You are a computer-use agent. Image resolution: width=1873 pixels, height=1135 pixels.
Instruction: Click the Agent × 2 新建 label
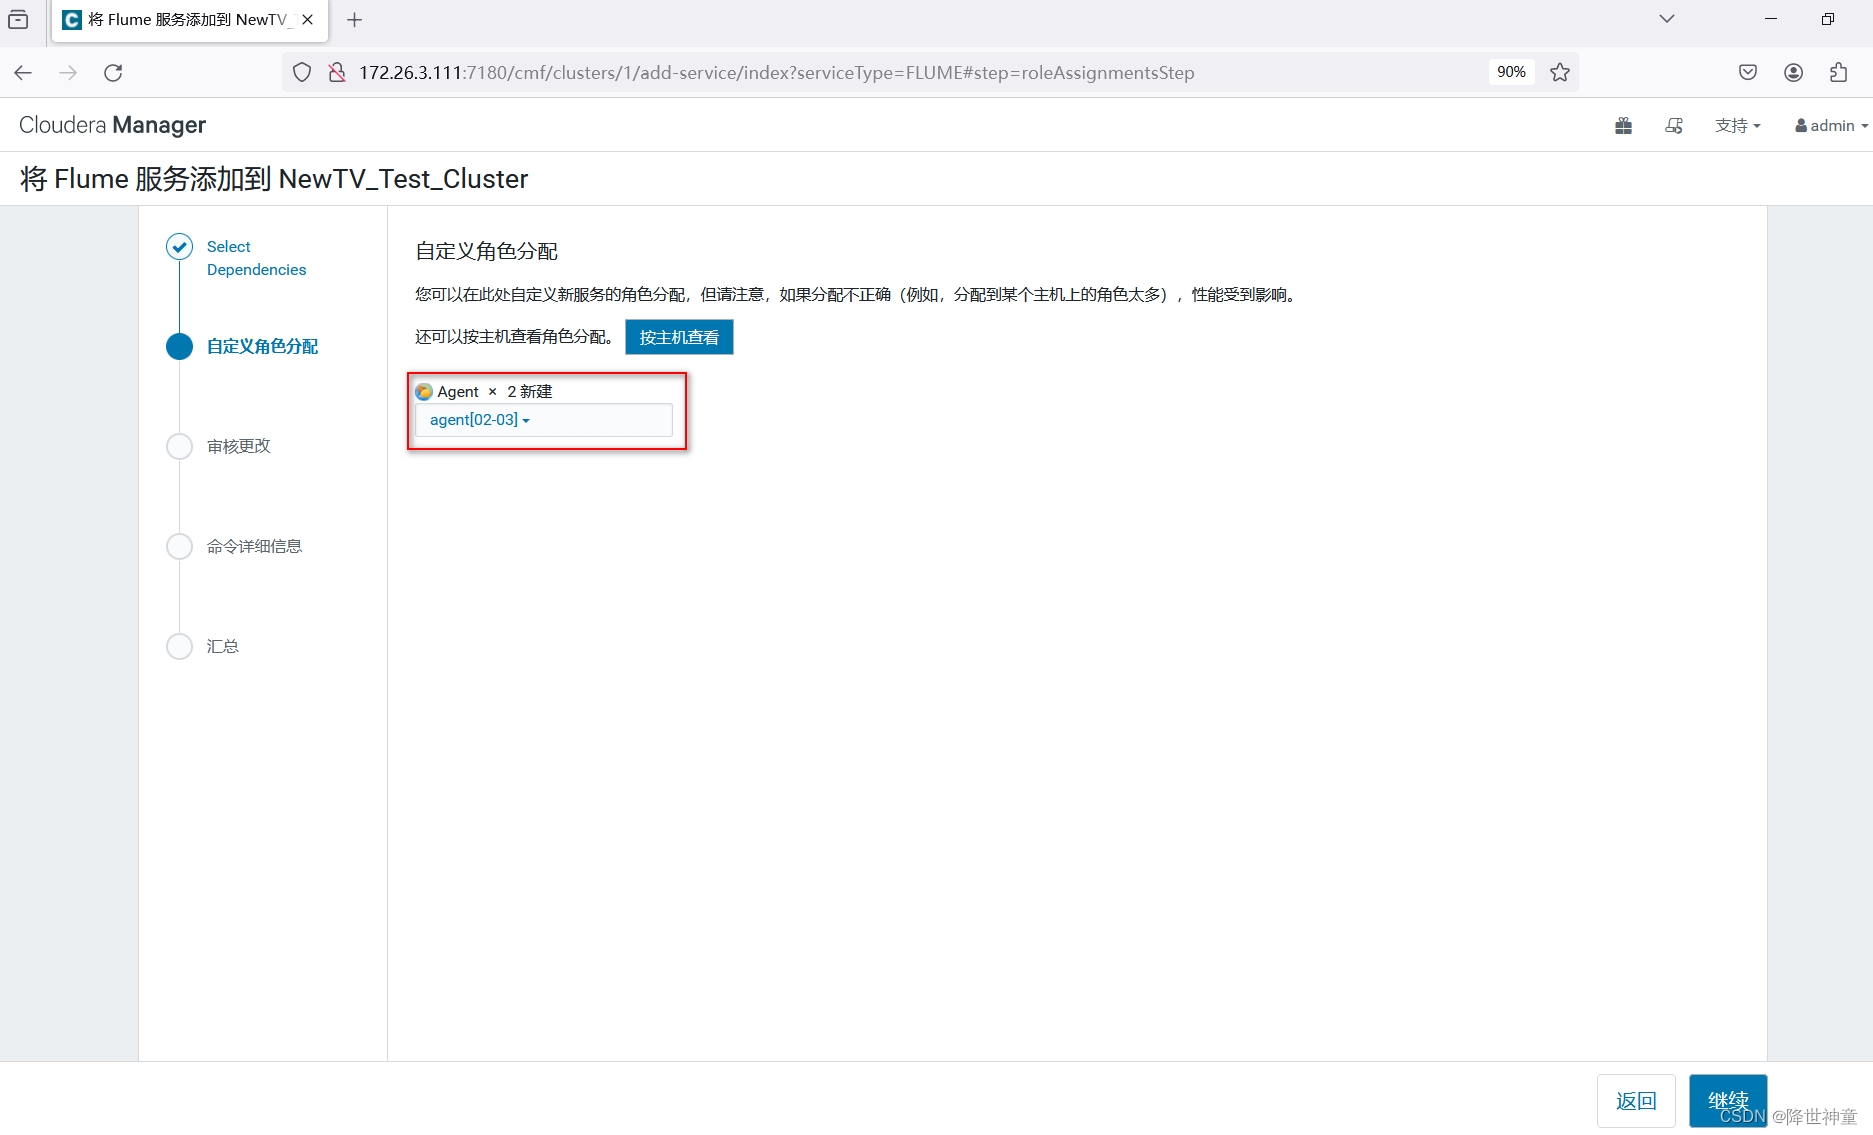click(494, 391)
